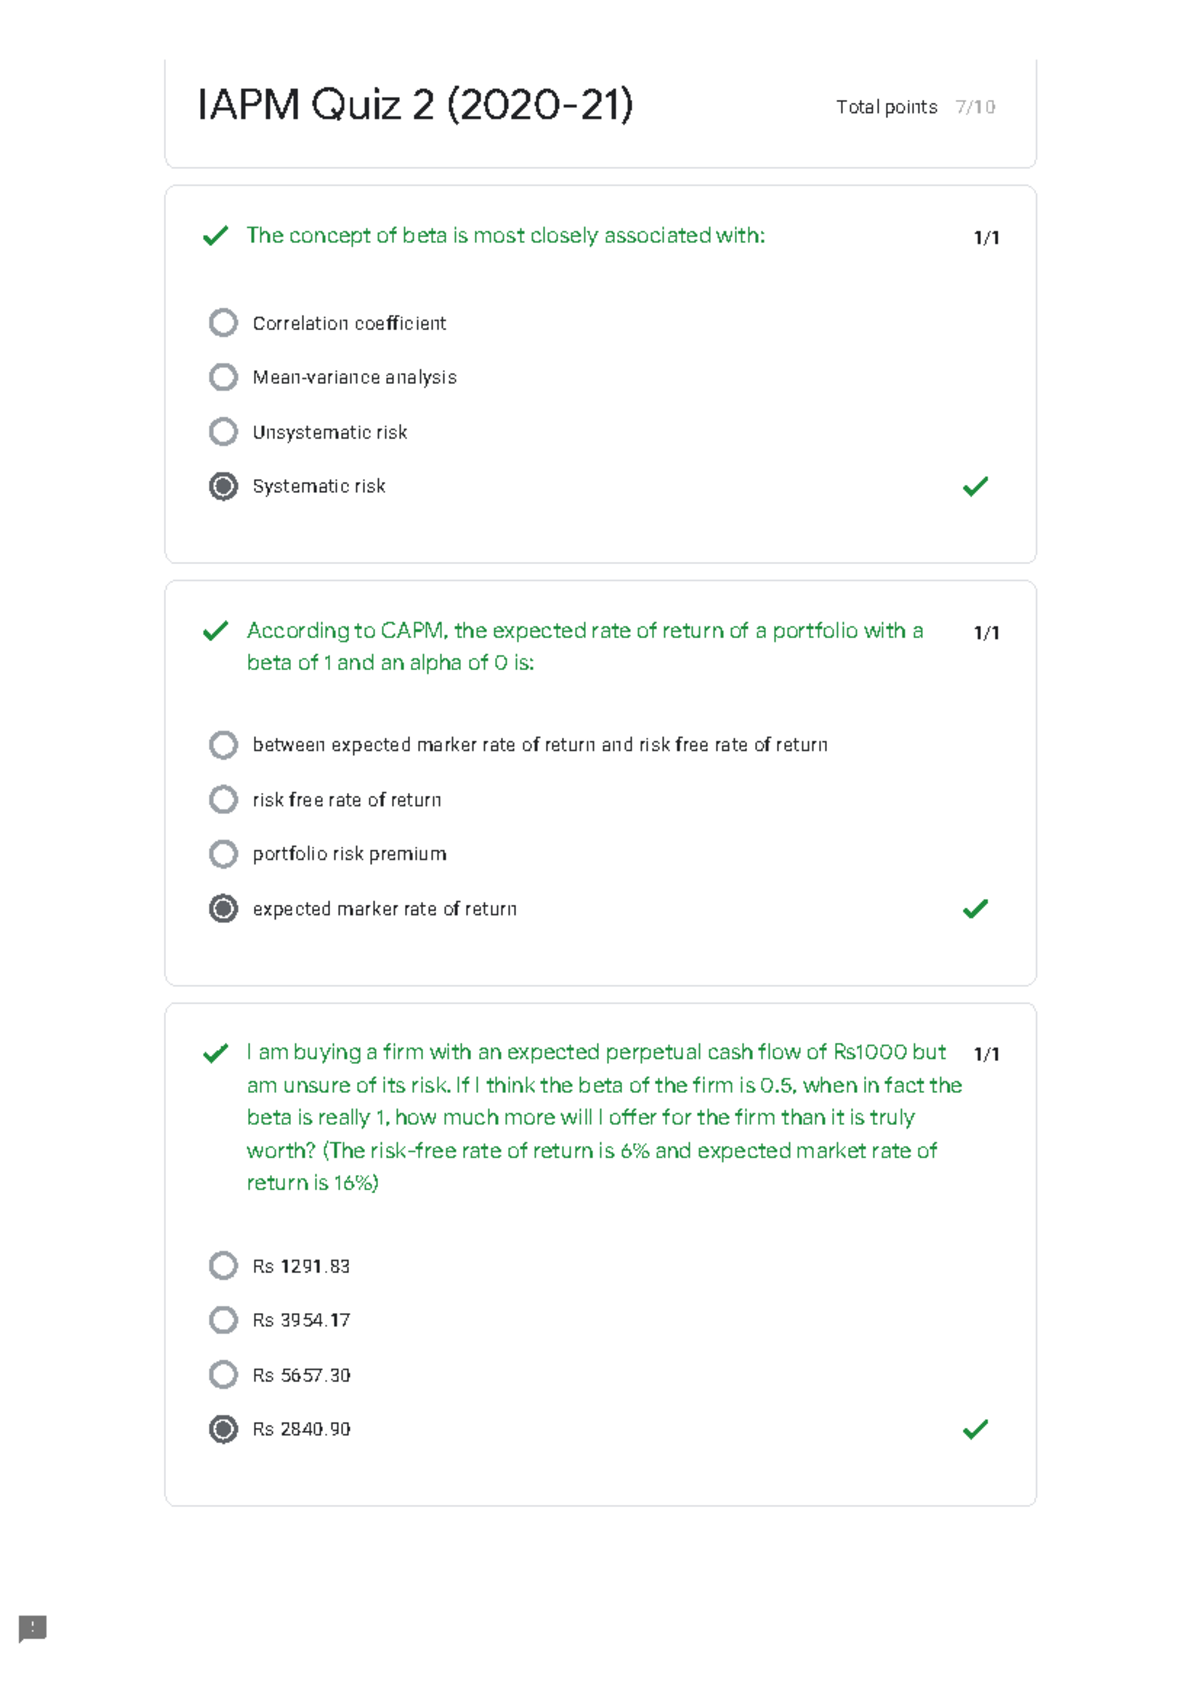
Task: Select the Rs 5657.30 answer option
Action: (x=223, y=1374)
